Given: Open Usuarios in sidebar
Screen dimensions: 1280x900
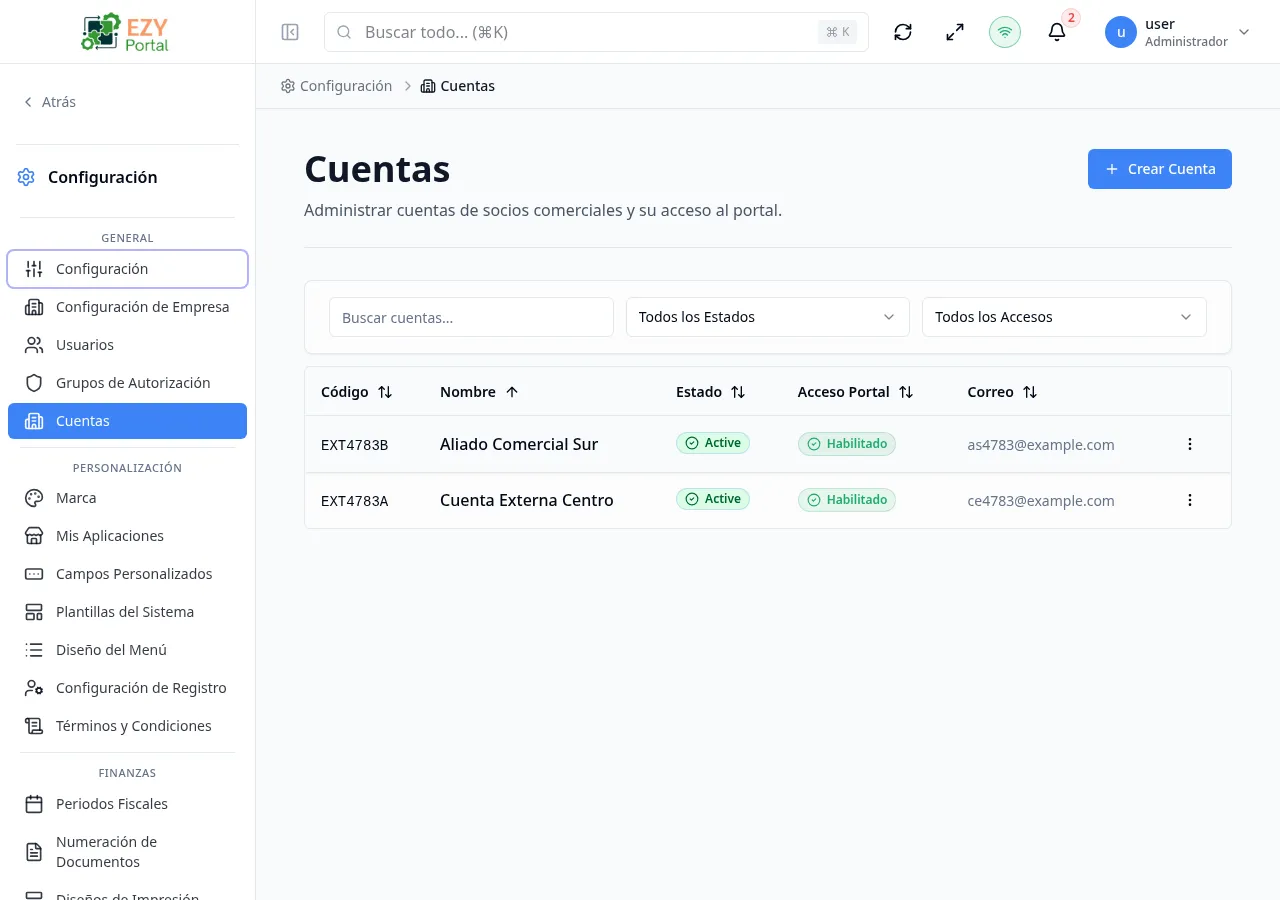Looking at the screenshot, I should 127,345.
